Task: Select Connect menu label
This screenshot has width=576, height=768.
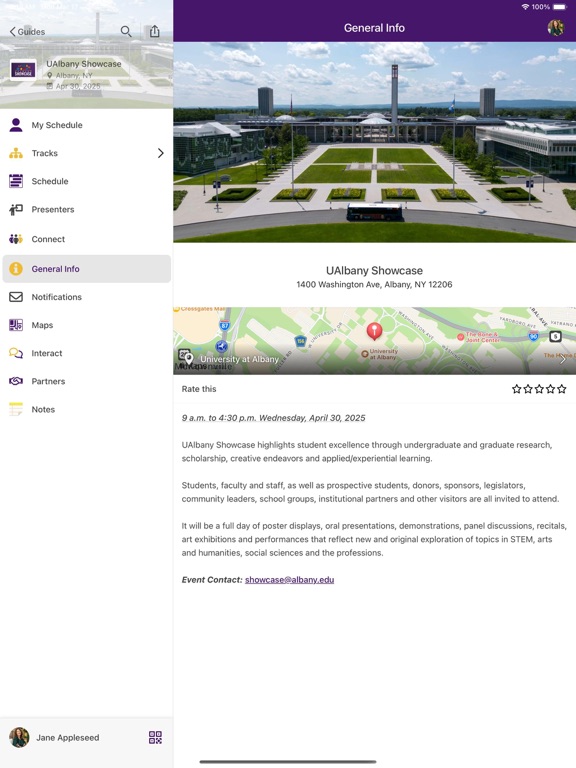Action: (48, 239)
